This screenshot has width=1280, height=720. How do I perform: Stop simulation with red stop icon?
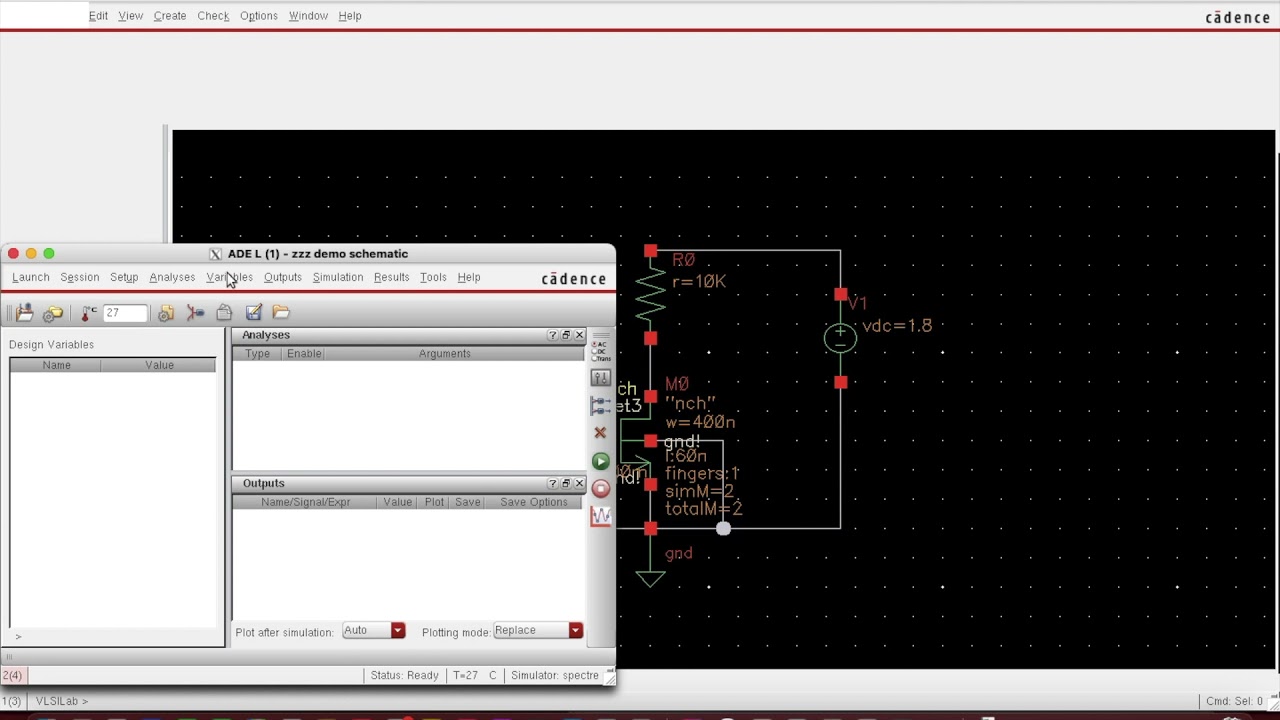click(x=600, y=488)
